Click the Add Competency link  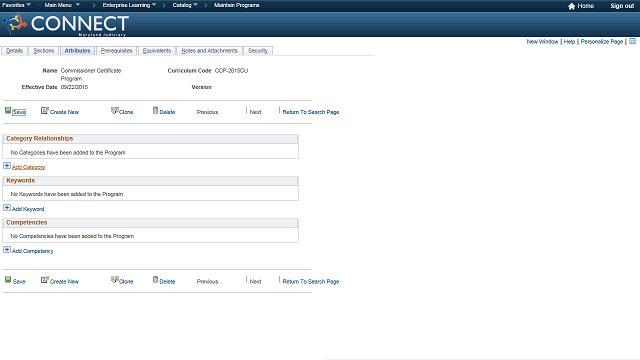[33, 251]
